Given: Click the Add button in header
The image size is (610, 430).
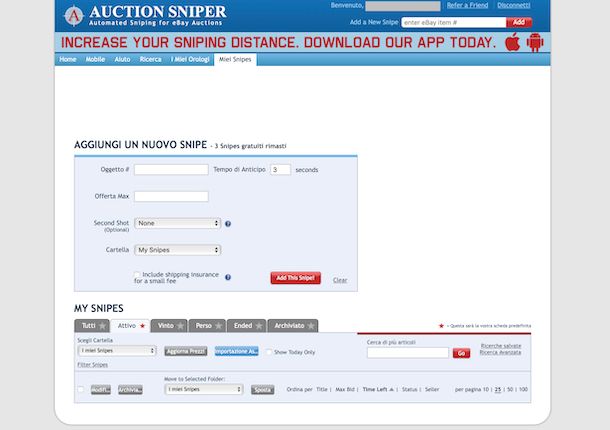Looking at the screenshot, I should tap(519, 22).
